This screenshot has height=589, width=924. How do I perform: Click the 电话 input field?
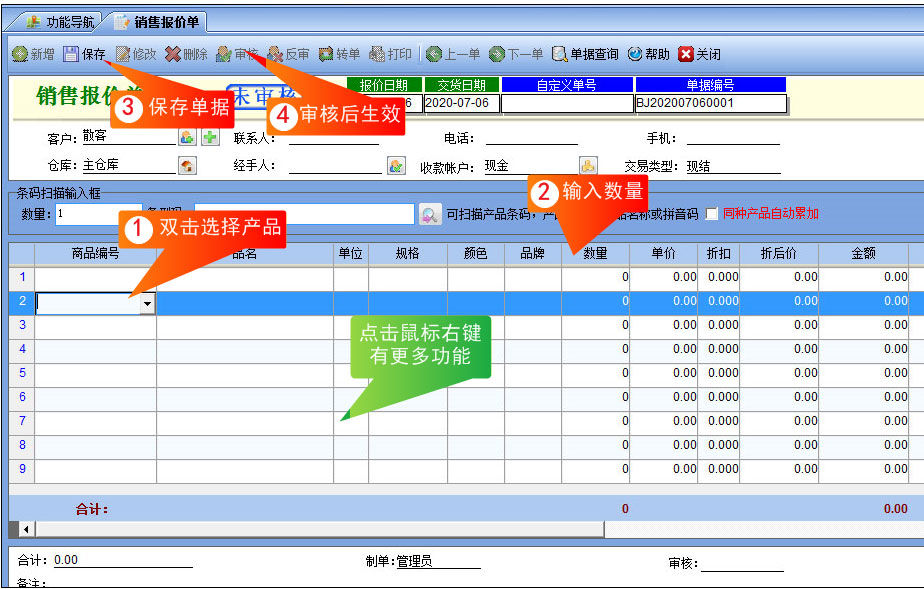[532, 137]
